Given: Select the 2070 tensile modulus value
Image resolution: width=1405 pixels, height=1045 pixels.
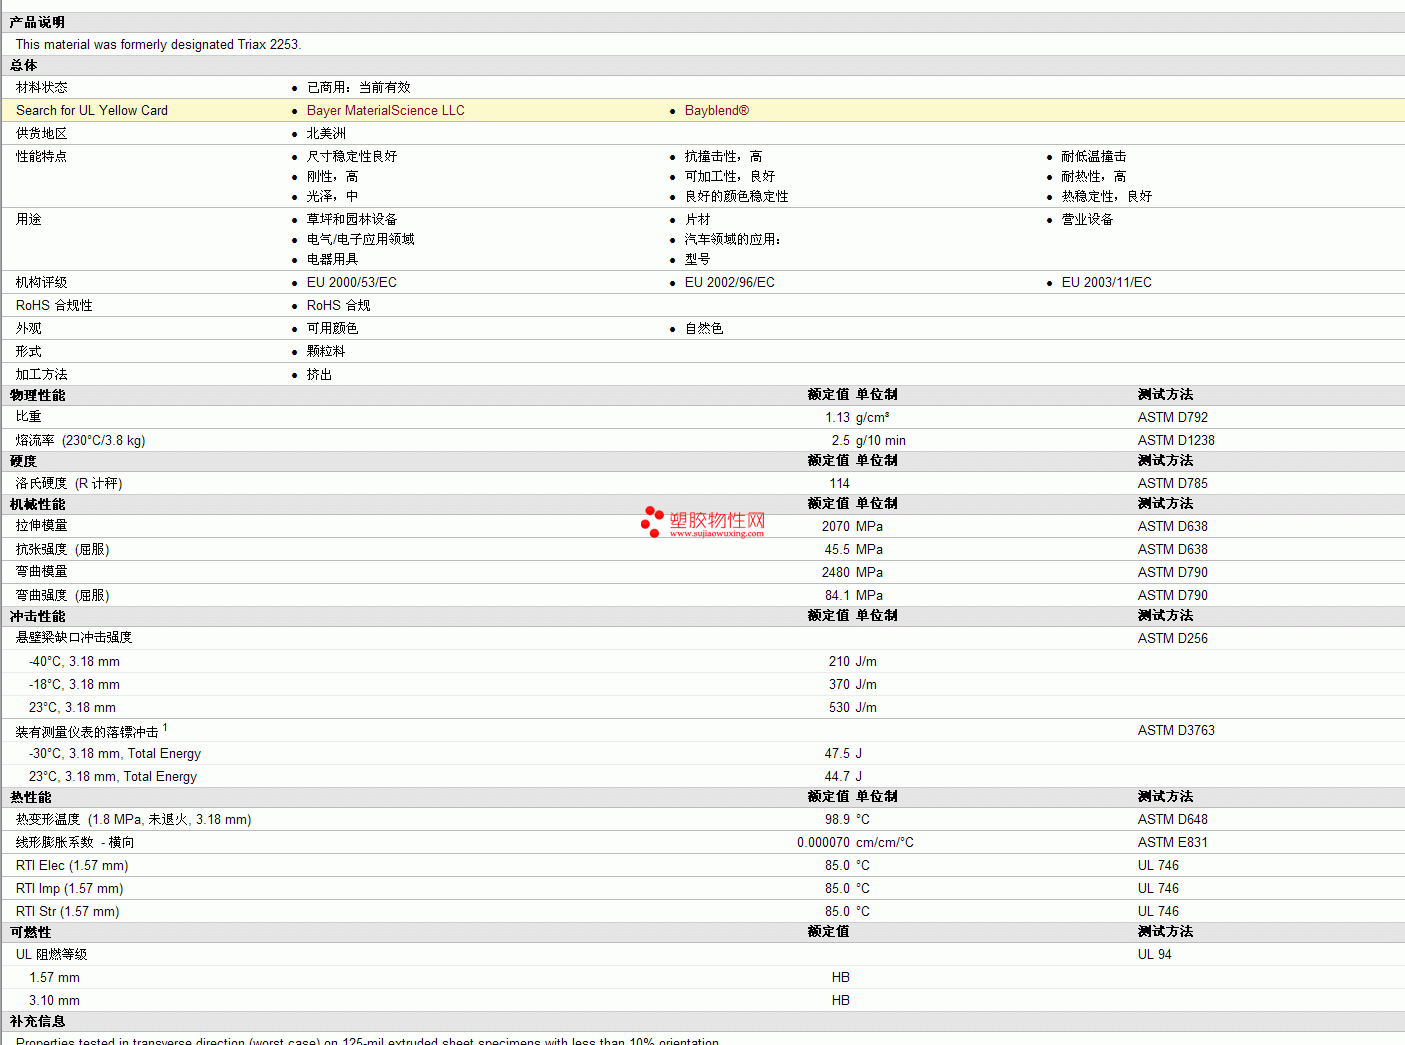Looking at the screenshot, I should pyautogui.click(x=836, y=526).
